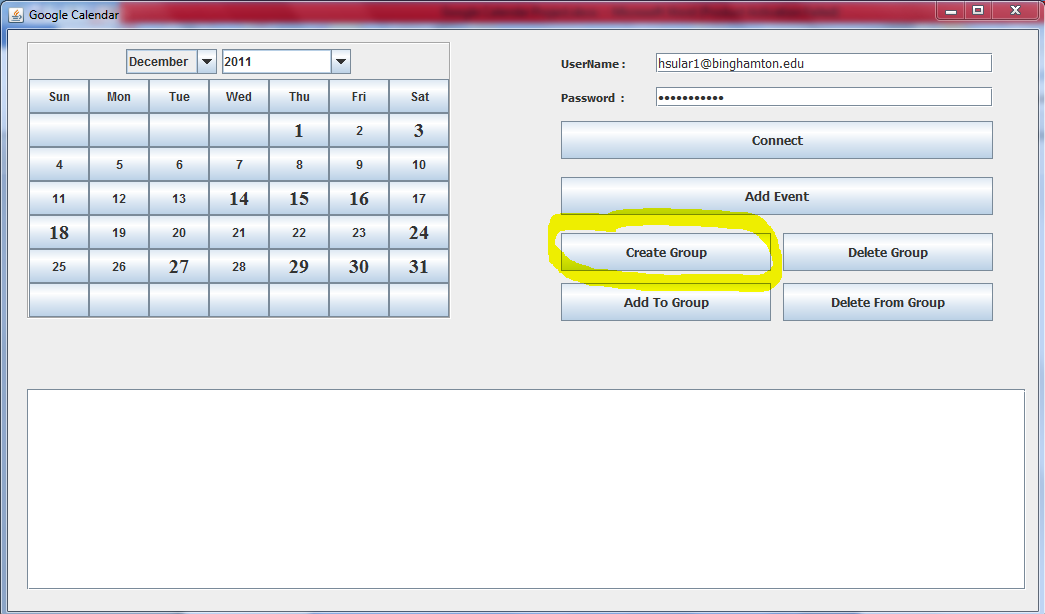Image resolution: width=1045 pixels, height=614 pixels.
Task: Select the Delete Group button
Action: (887, 252)
